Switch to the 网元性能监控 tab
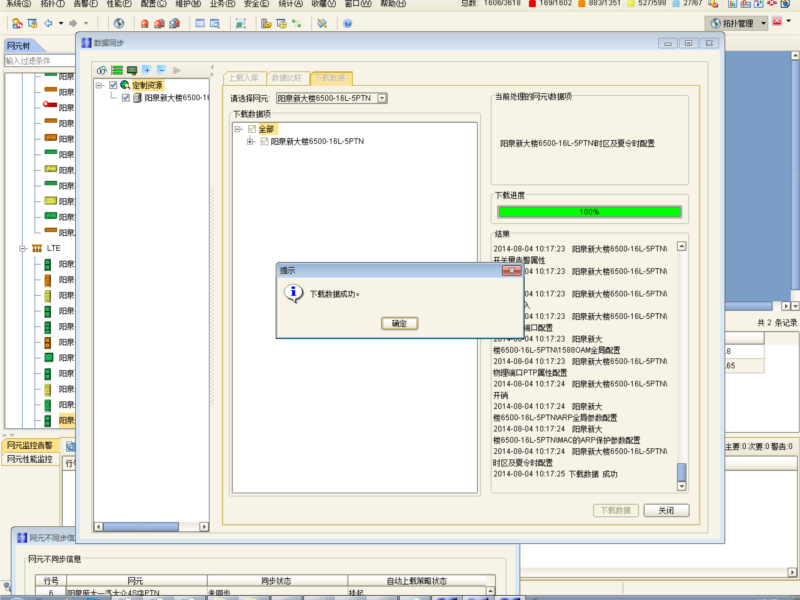Screen dimensions: 800x600 30,459
